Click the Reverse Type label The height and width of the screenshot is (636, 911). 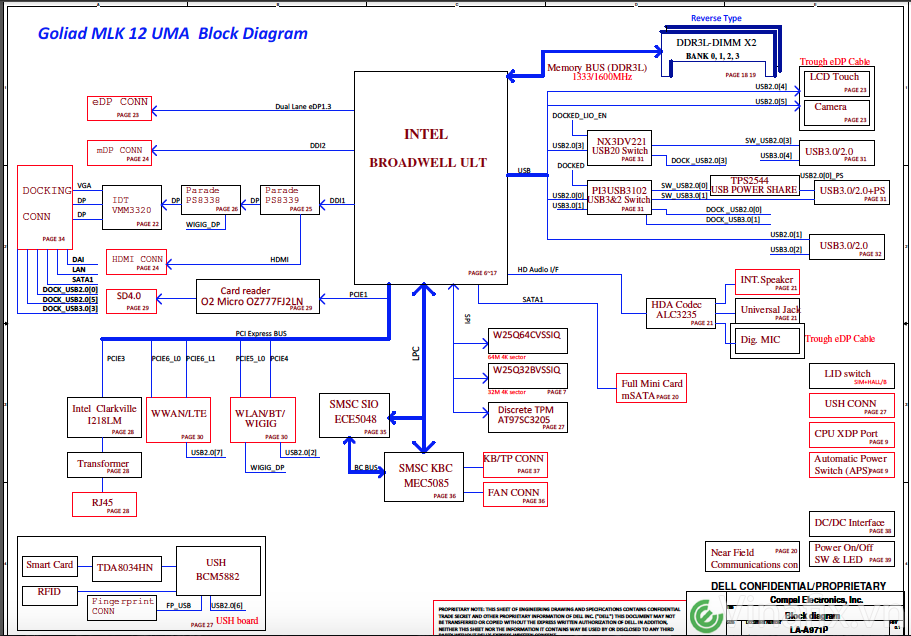point(716,18)
